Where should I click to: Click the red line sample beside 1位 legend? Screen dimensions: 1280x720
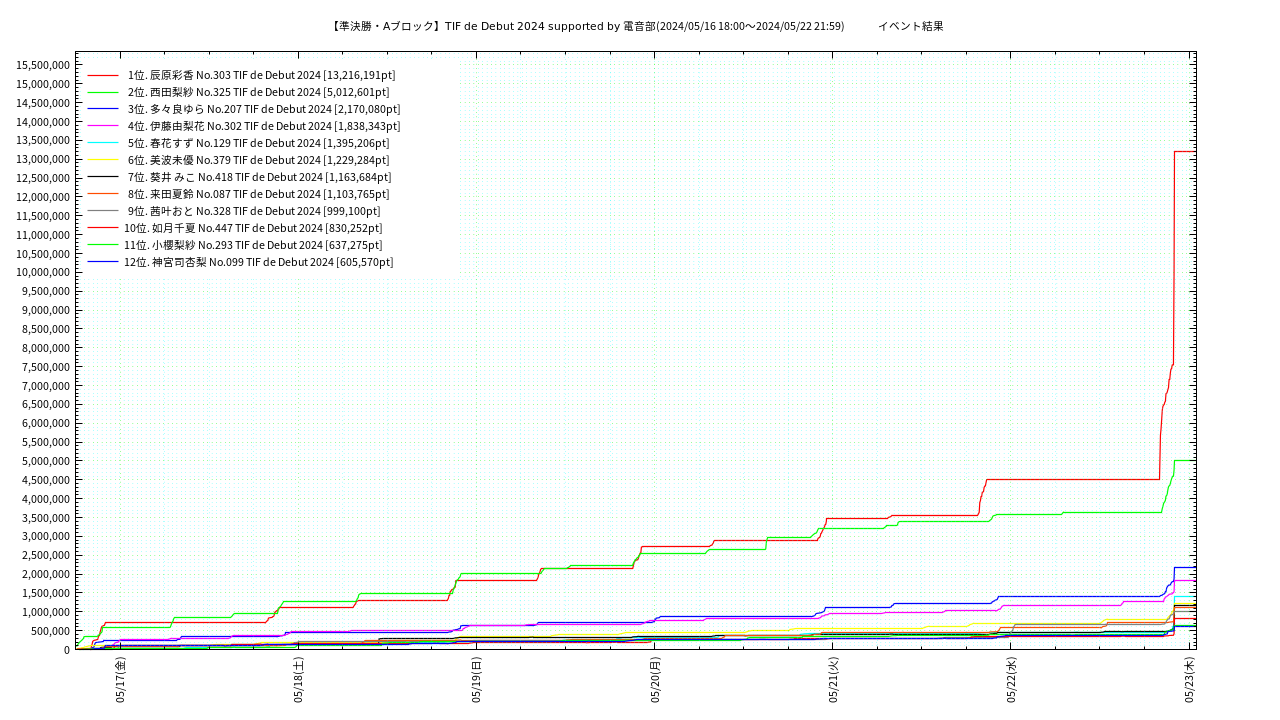pos(103,75)
